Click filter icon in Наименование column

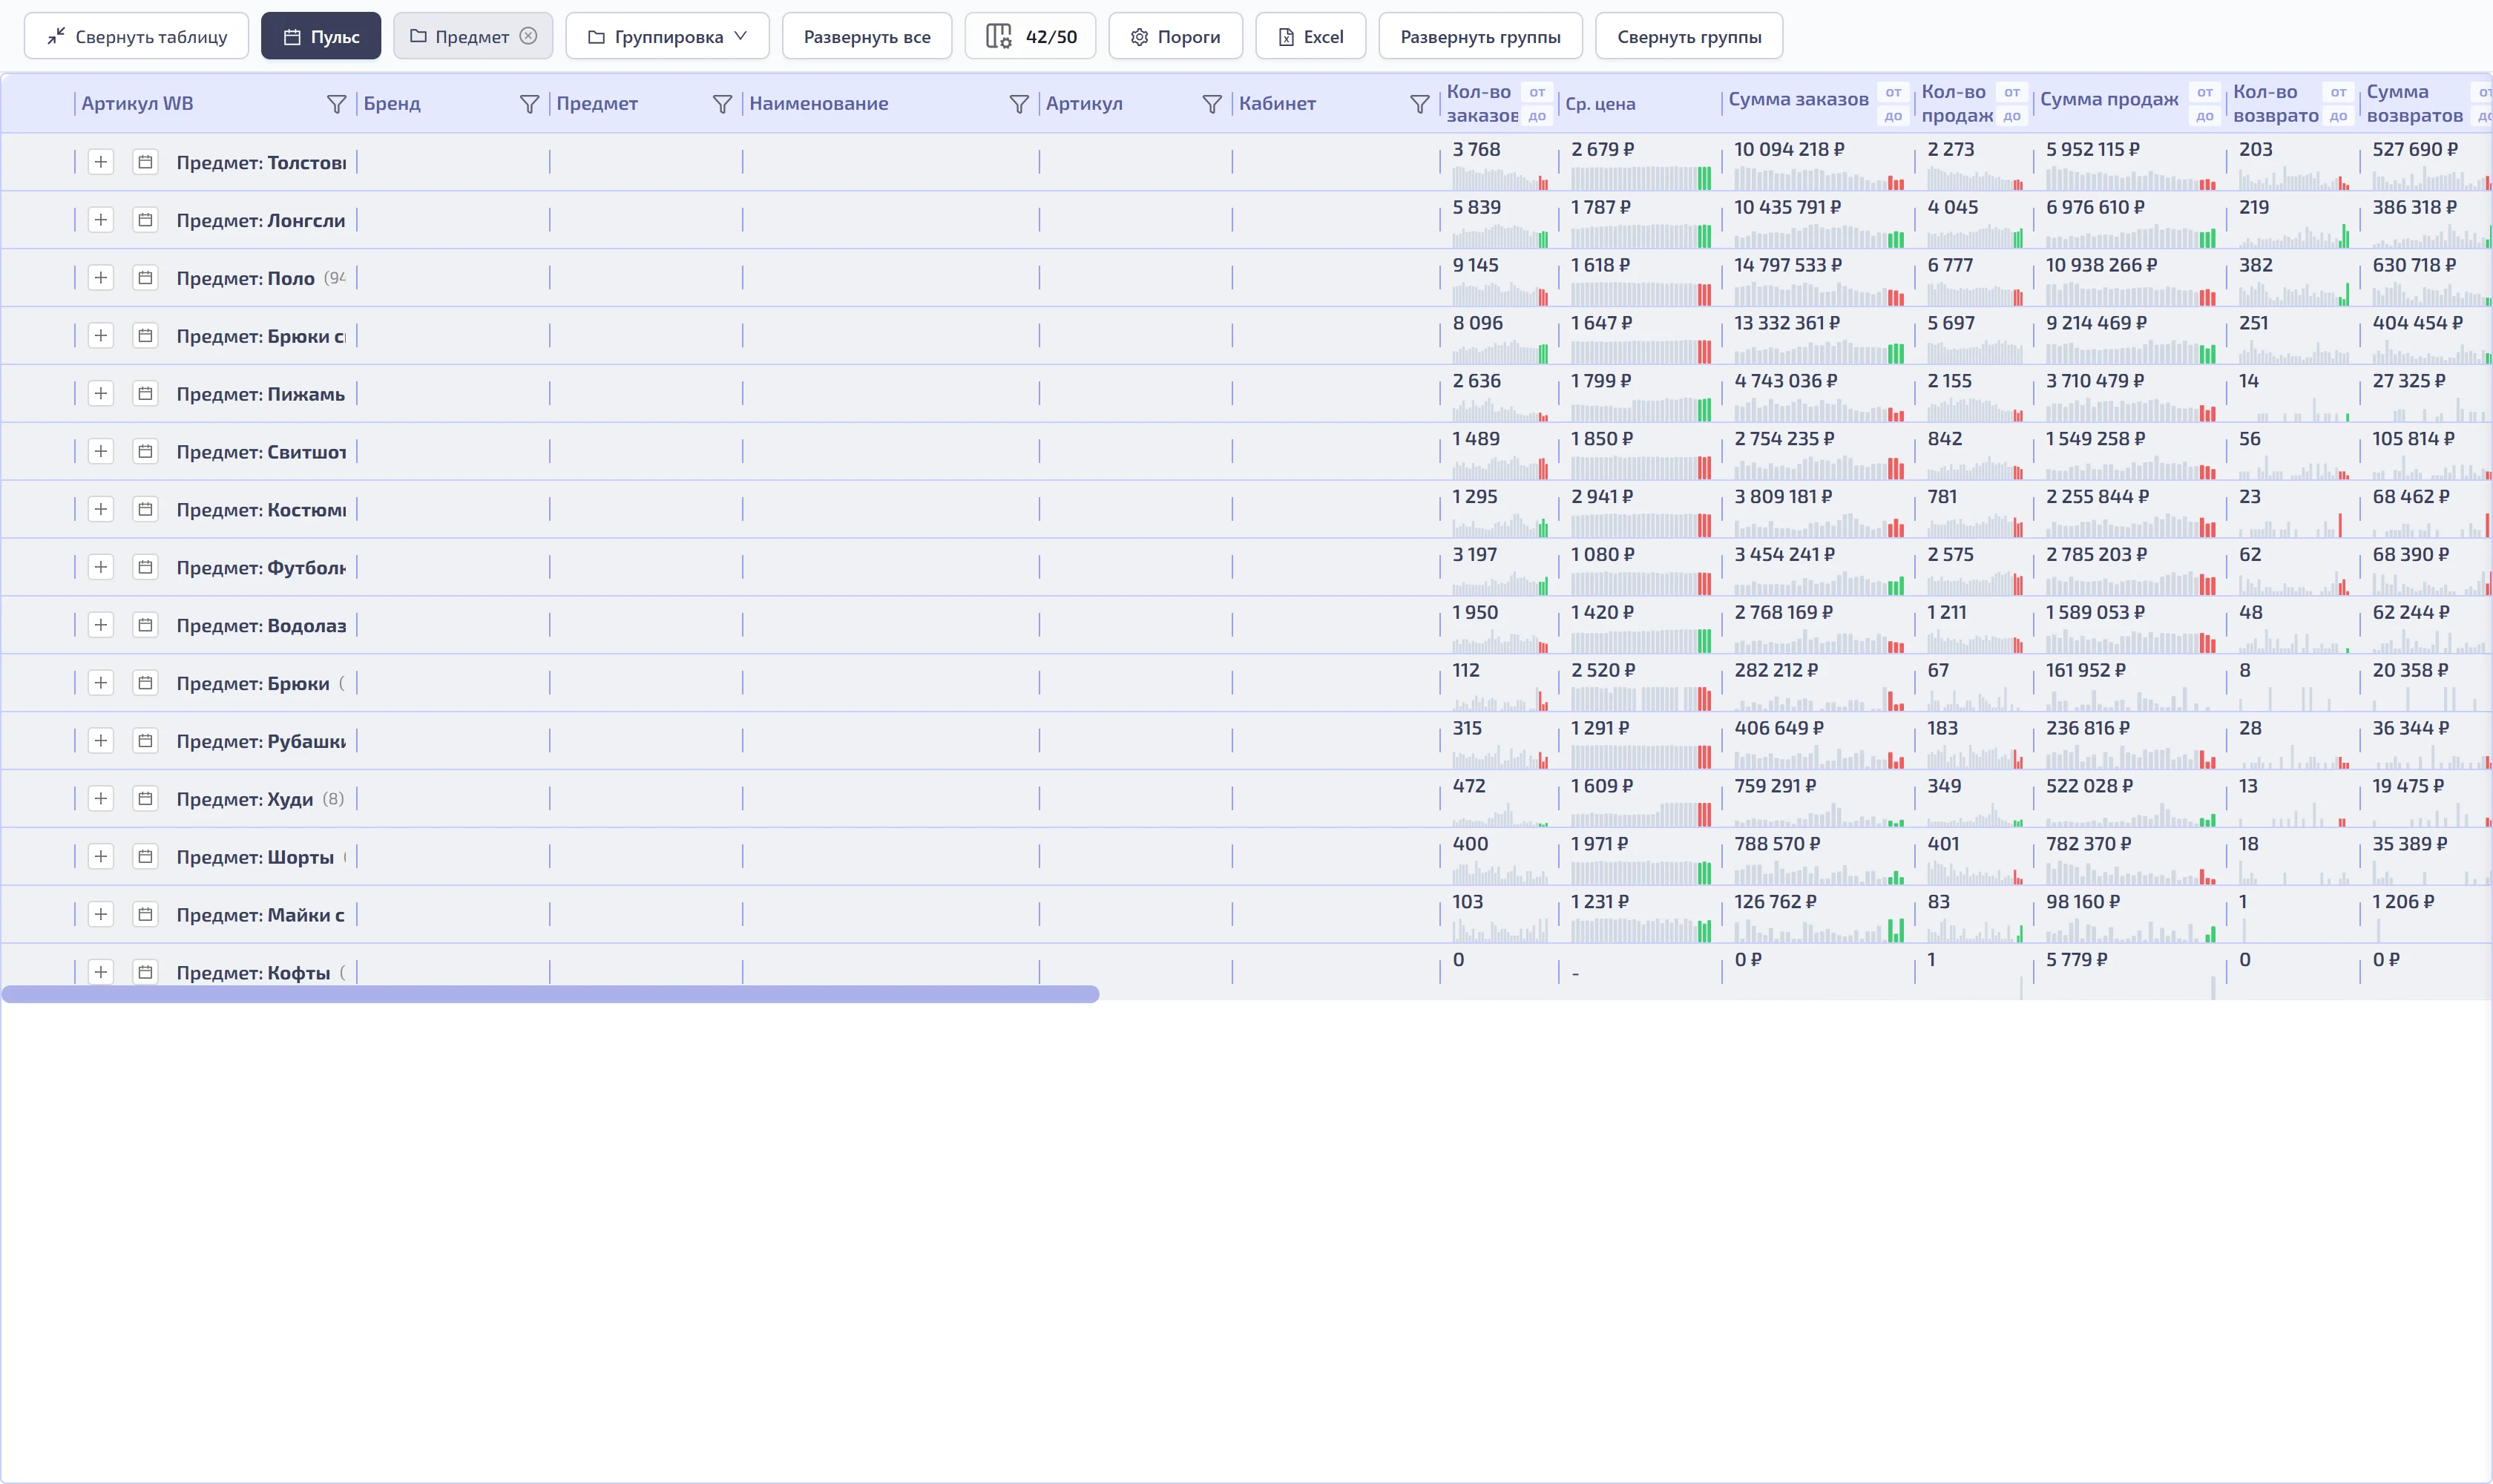(x=1019, y=104)
